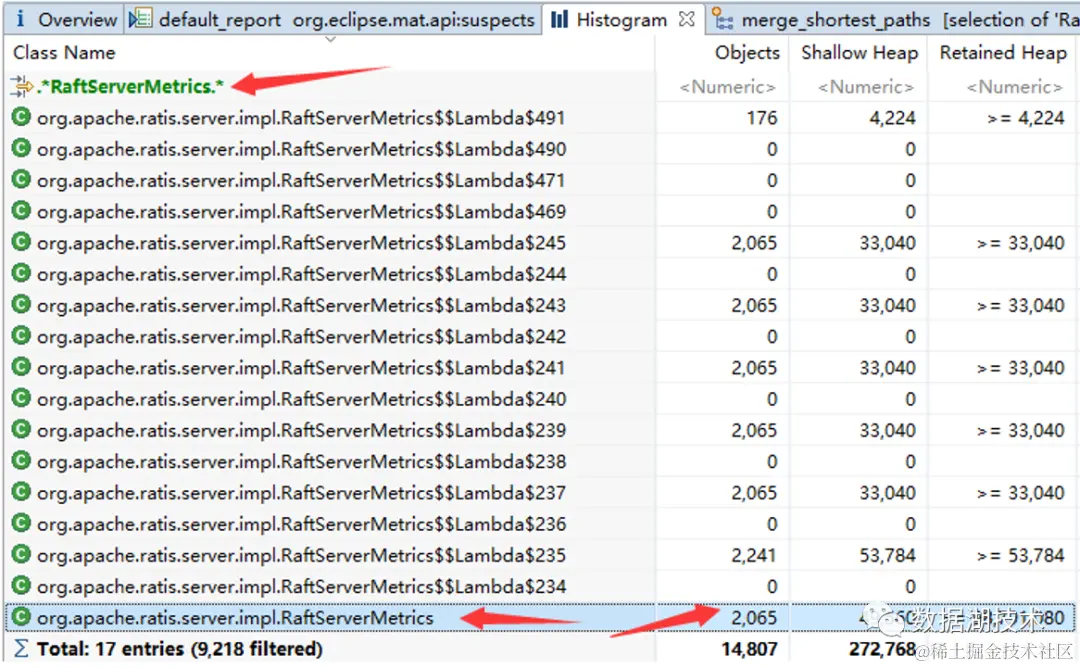Click class icon of Lambda$234 row

[21, 585]
